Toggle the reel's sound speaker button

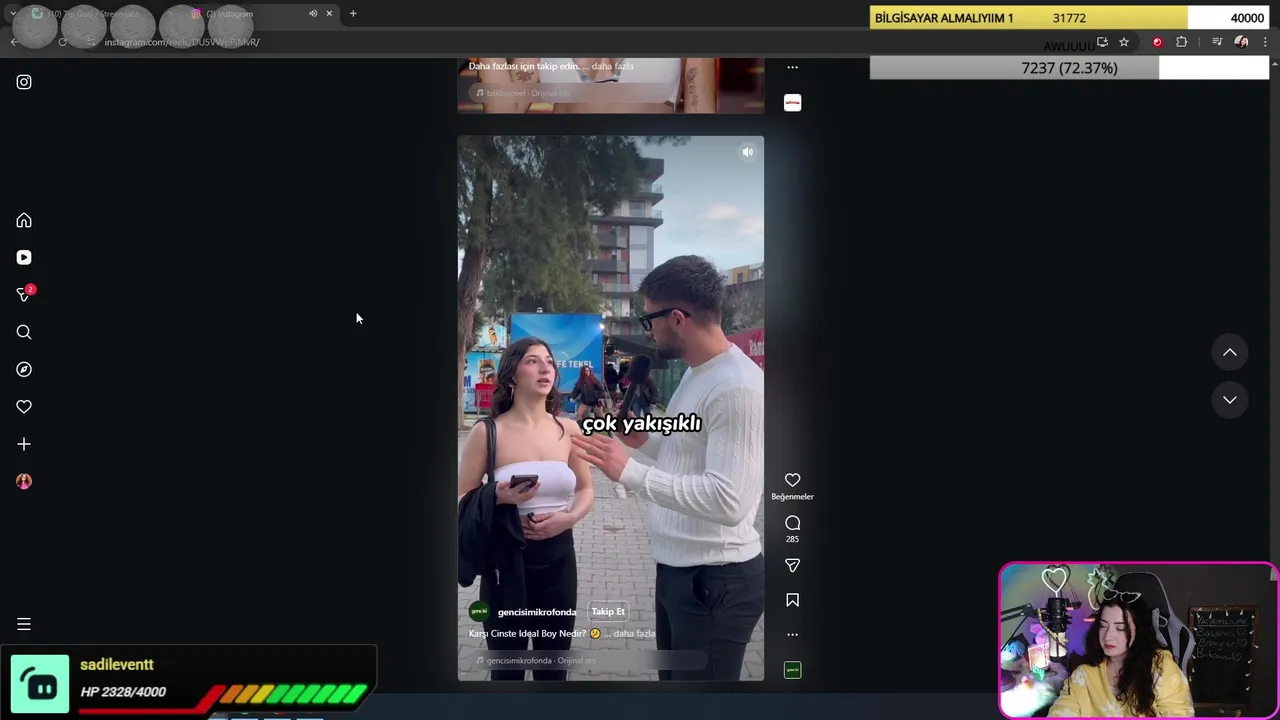pos(747,152)
